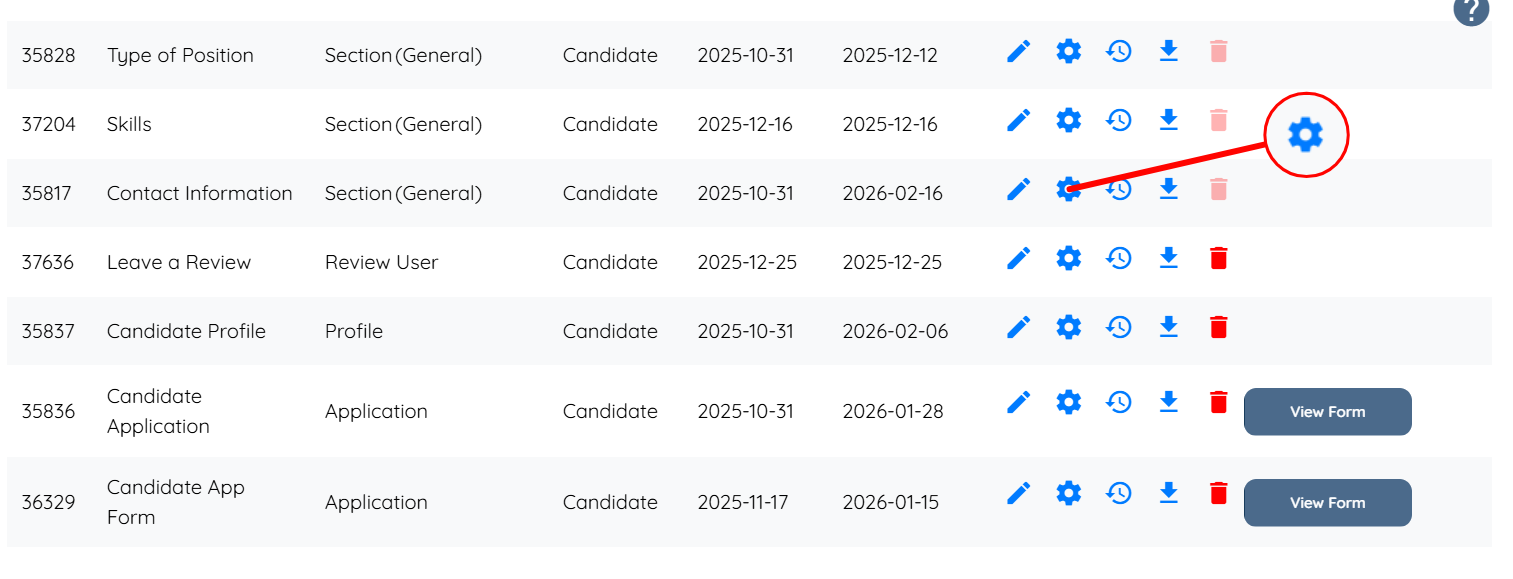Image resolution: width=1513 pixels, height=579 pixels.
Task: Edit the Contact Information section
Action: tap(1018, 189)
